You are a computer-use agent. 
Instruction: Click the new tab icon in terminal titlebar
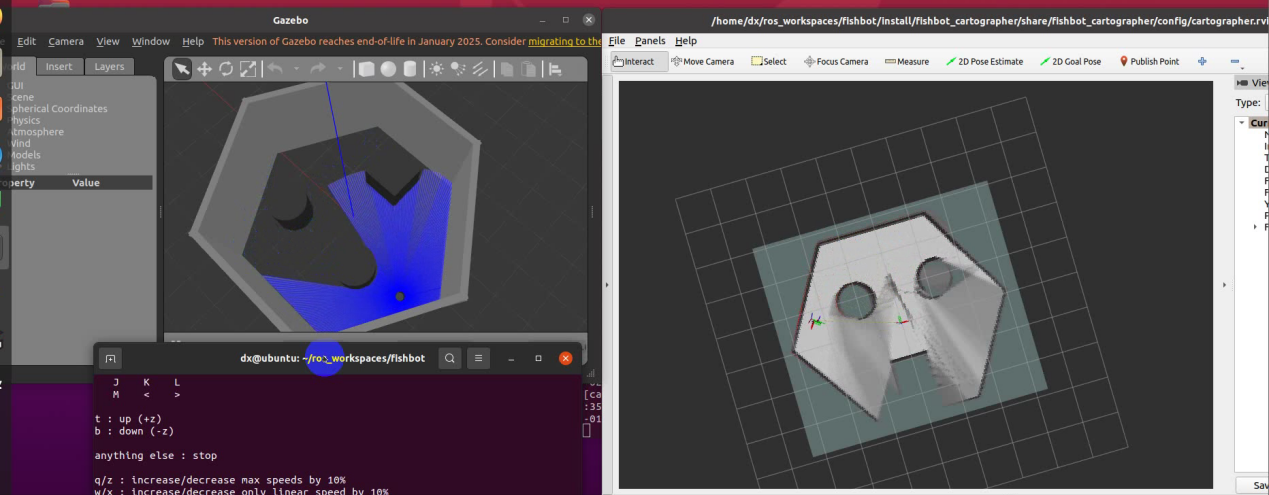110,358
